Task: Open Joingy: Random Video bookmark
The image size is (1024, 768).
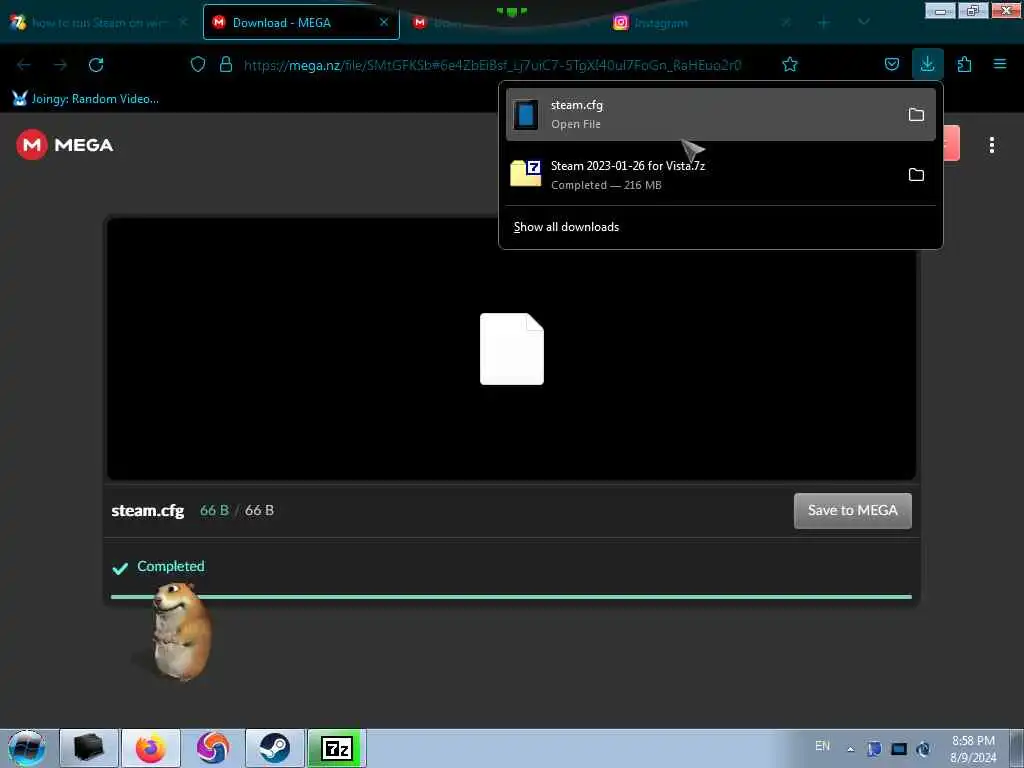Action: pos(86,99)
